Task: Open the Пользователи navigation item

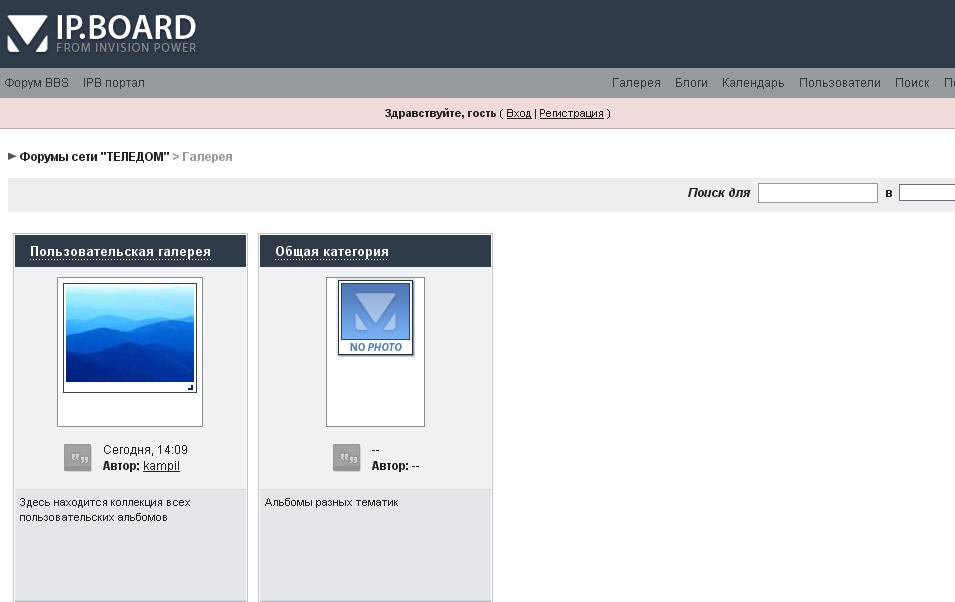Action: pos(839,83)
